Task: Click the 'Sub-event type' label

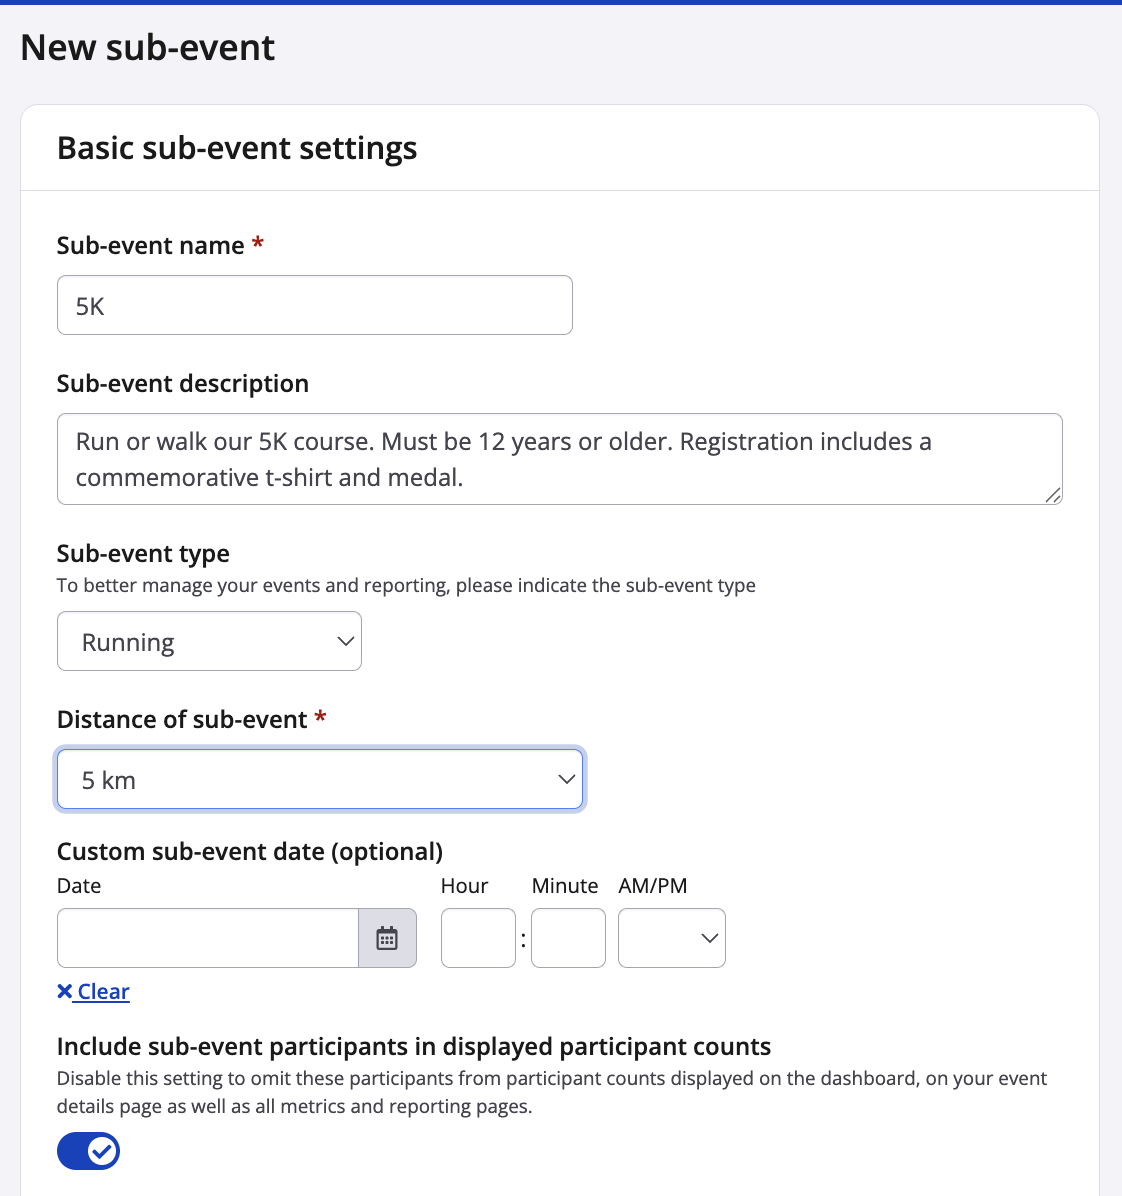Action: [143, 553]
